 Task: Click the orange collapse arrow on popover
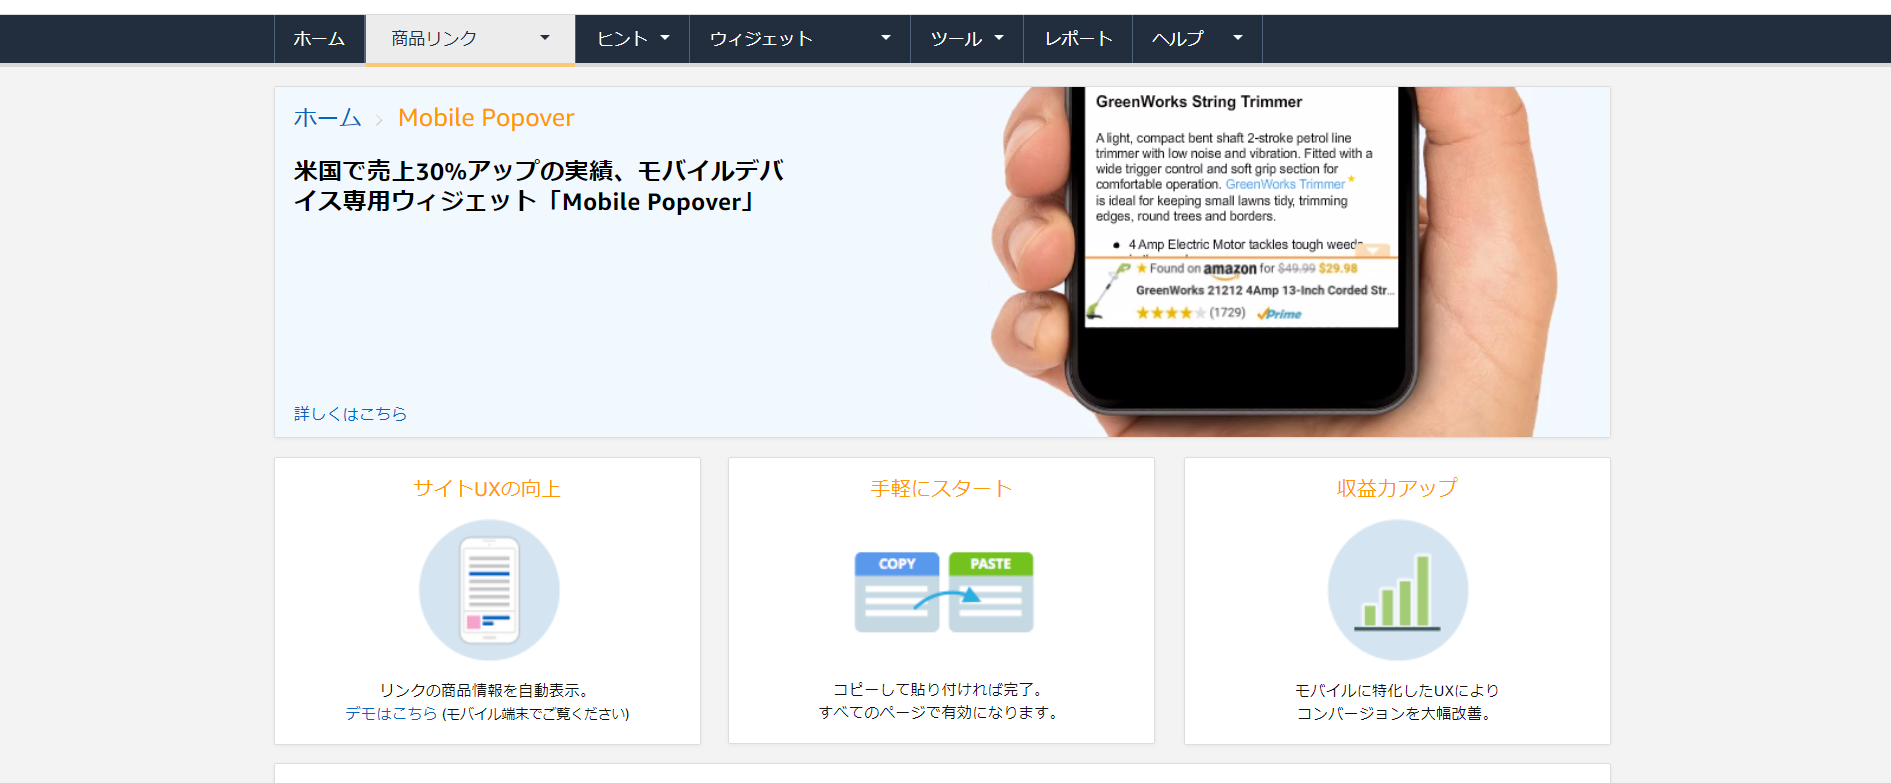click(x=1375, y=250)
